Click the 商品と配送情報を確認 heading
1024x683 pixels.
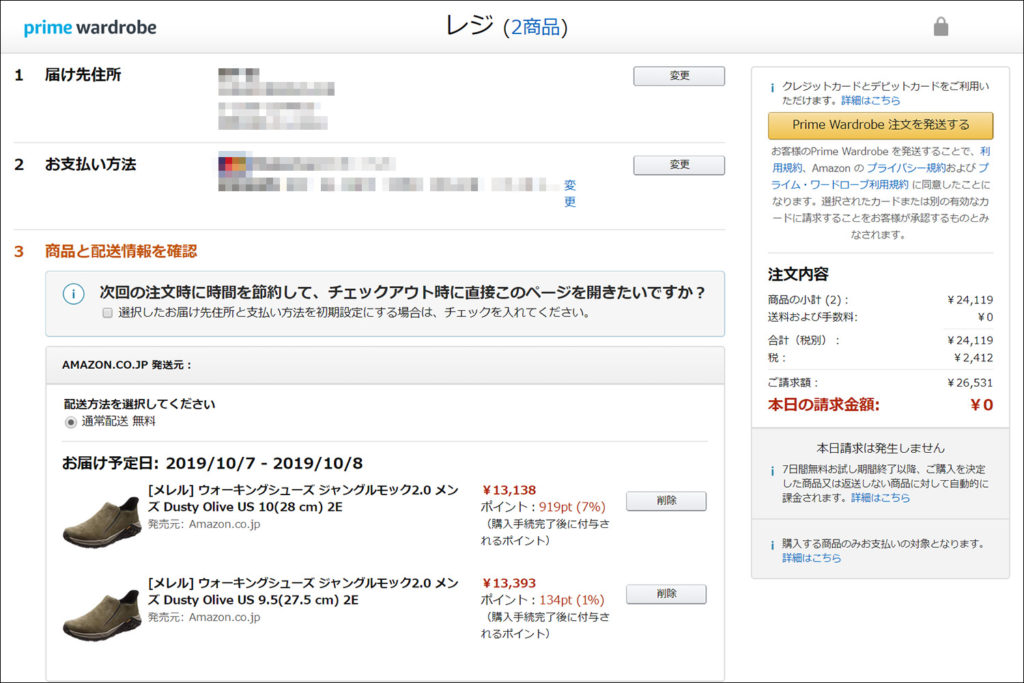pos(121,251)
